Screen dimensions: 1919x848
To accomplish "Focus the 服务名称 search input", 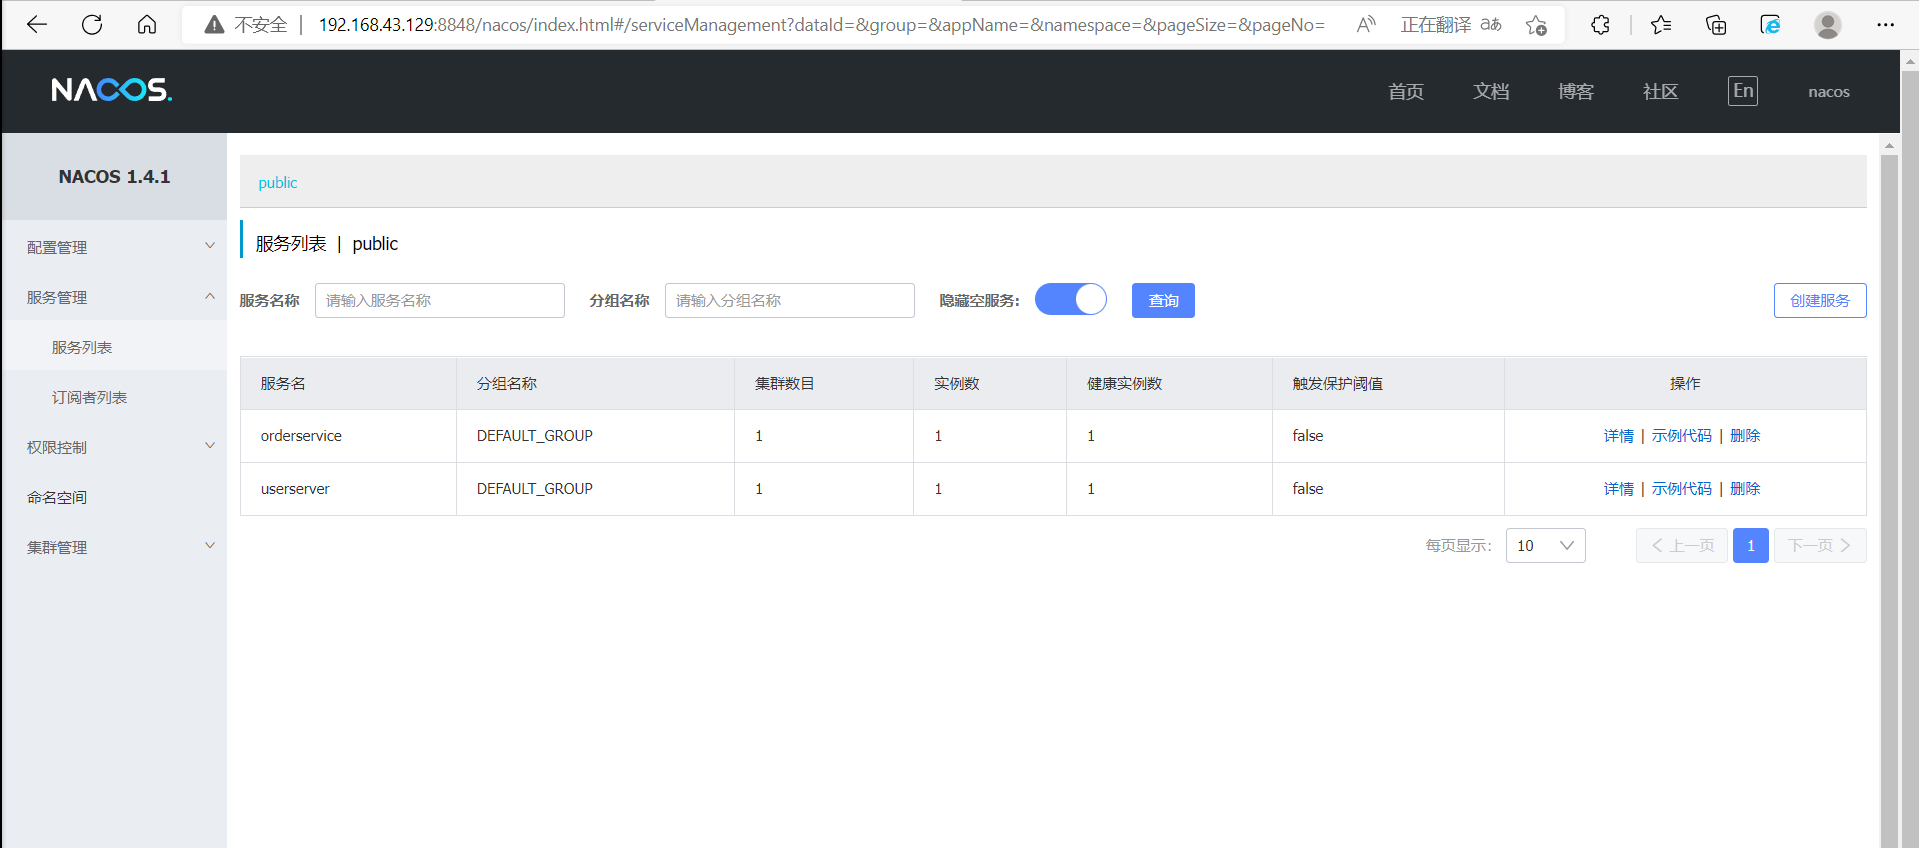I will tap(440, 300).
